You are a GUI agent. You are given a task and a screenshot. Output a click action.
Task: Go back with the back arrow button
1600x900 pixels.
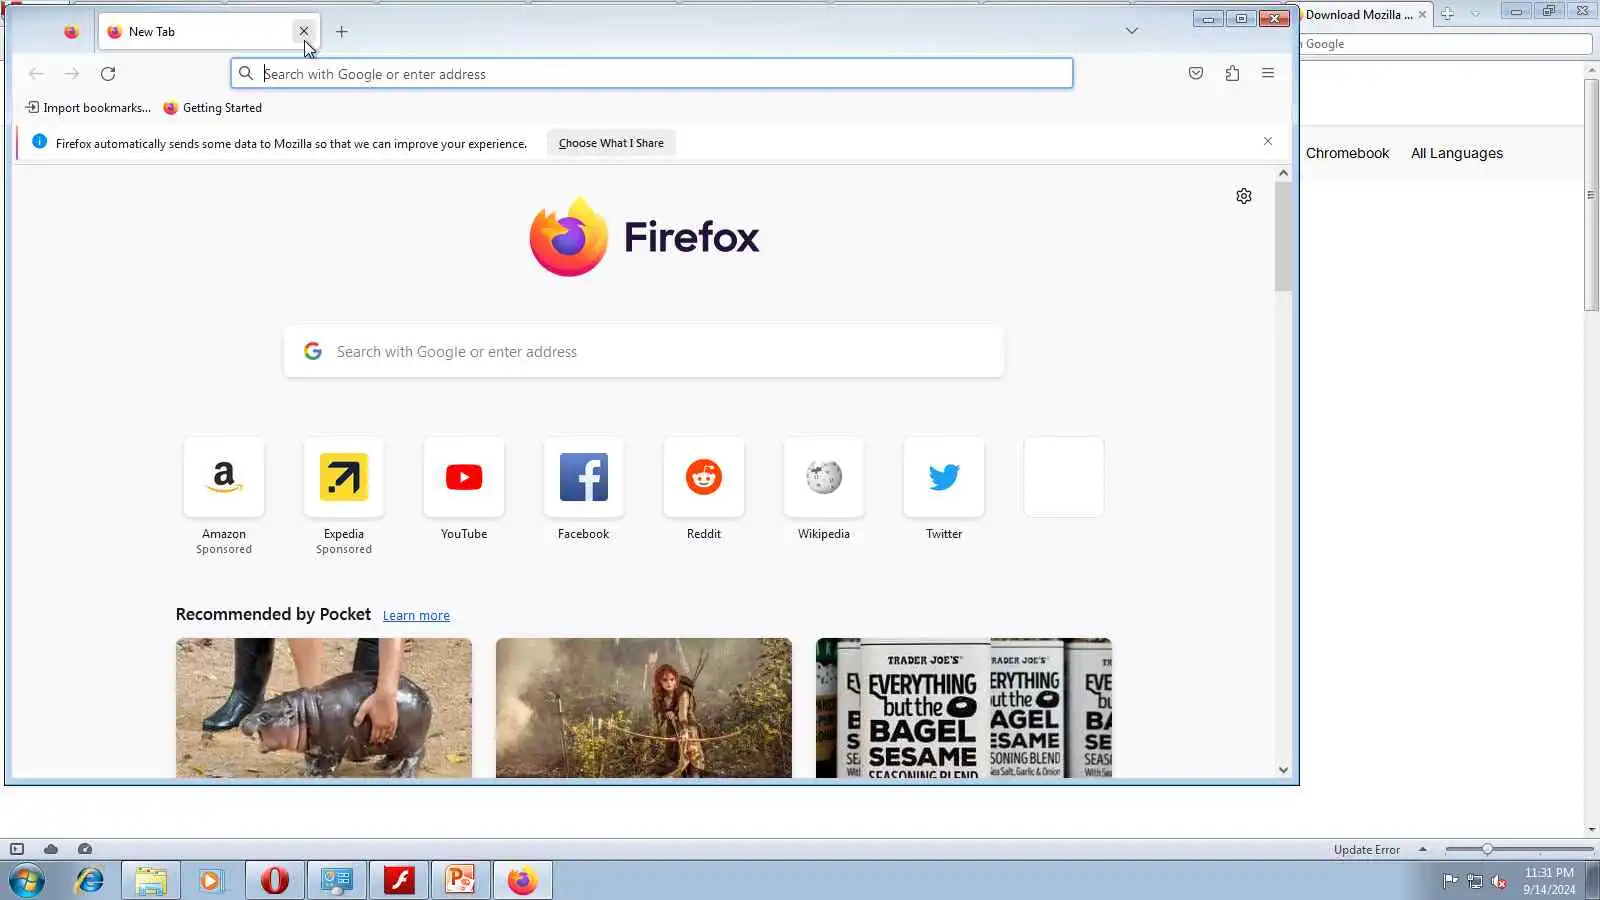pos(36,73)
